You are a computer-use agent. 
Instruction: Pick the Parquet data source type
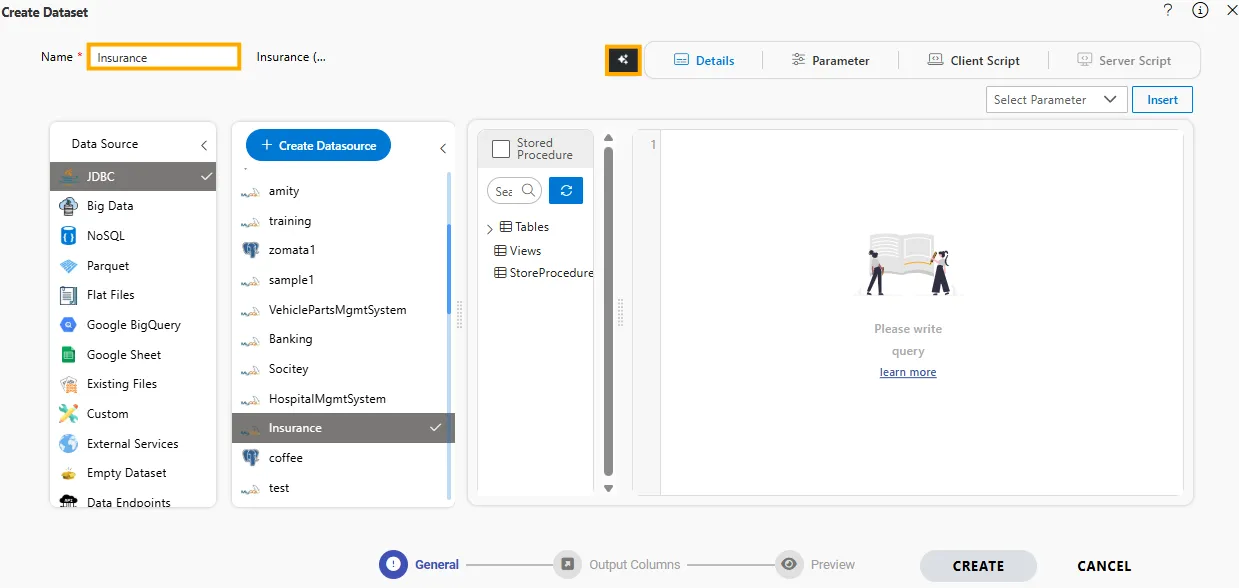click(107, 266)
